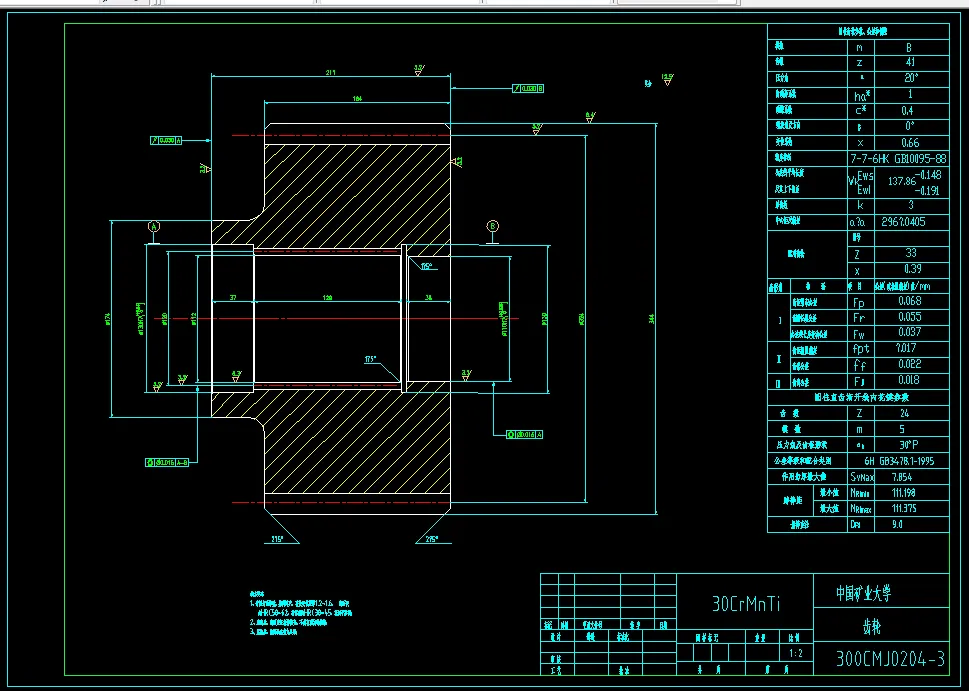
Task: Click the -0.148 upper deviation value
Action: (x=928, y=175)
